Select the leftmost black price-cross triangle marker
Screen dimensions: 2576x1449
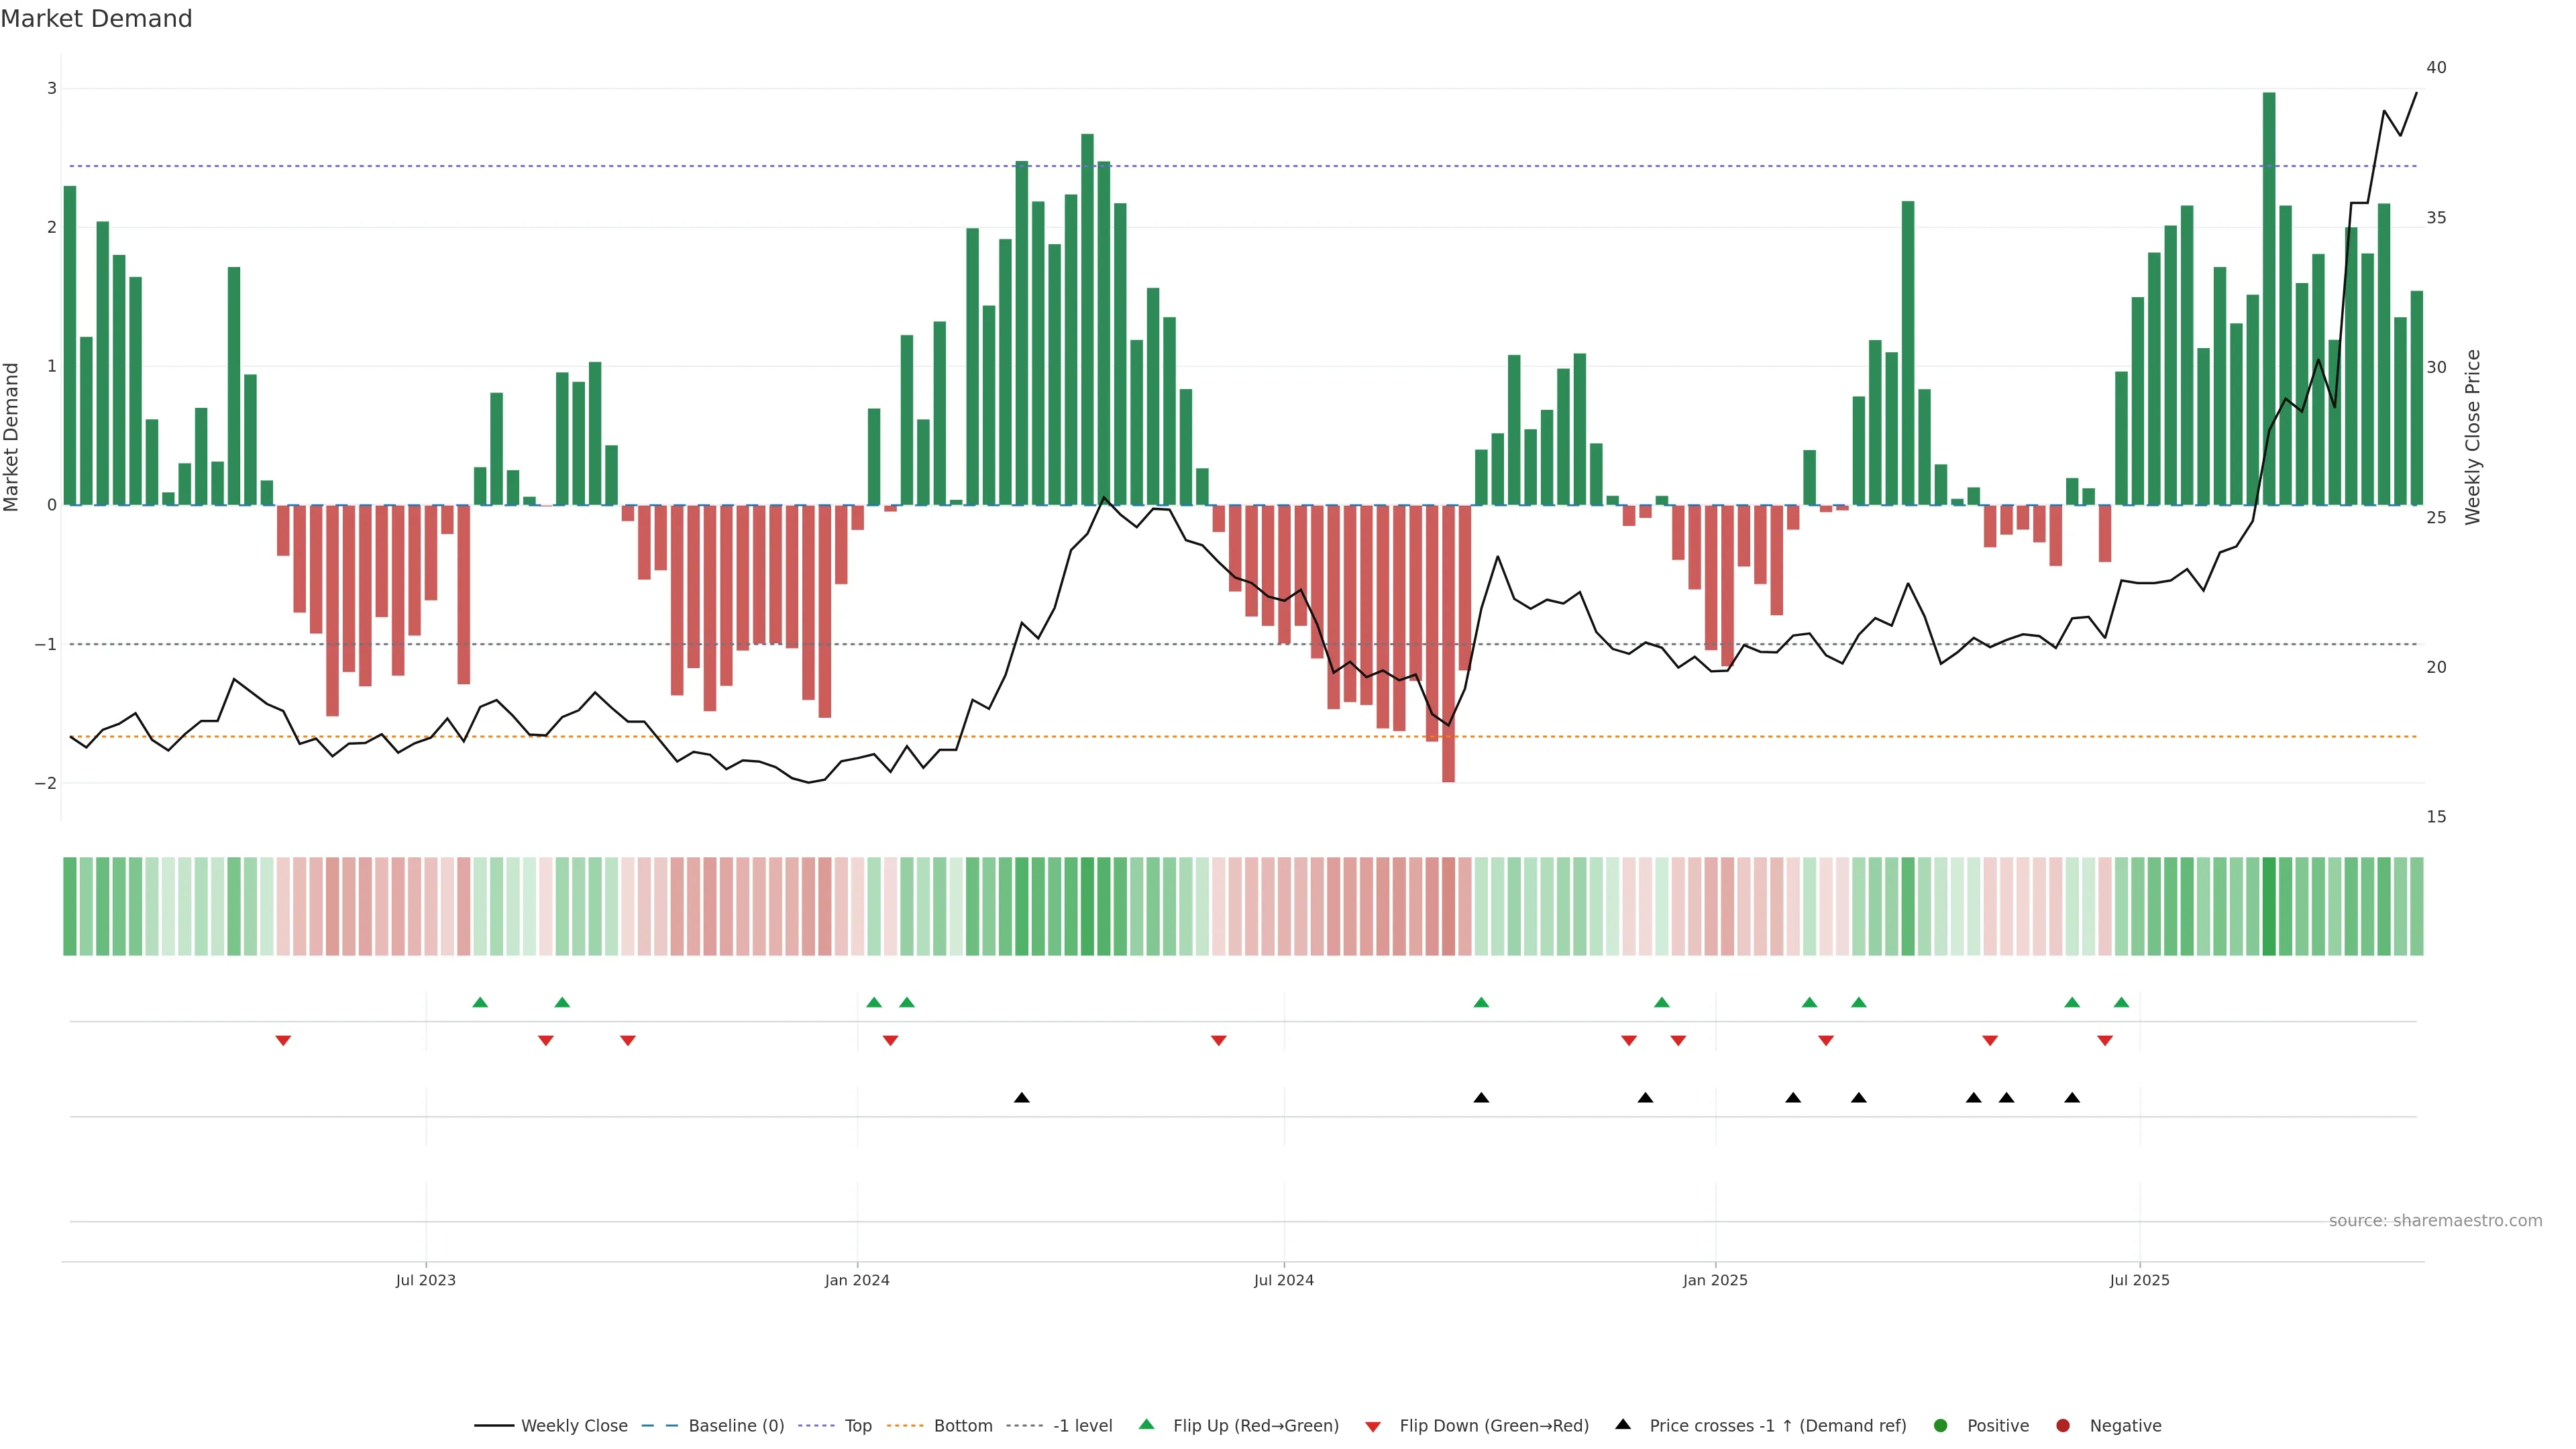tap(1021, 1098)
